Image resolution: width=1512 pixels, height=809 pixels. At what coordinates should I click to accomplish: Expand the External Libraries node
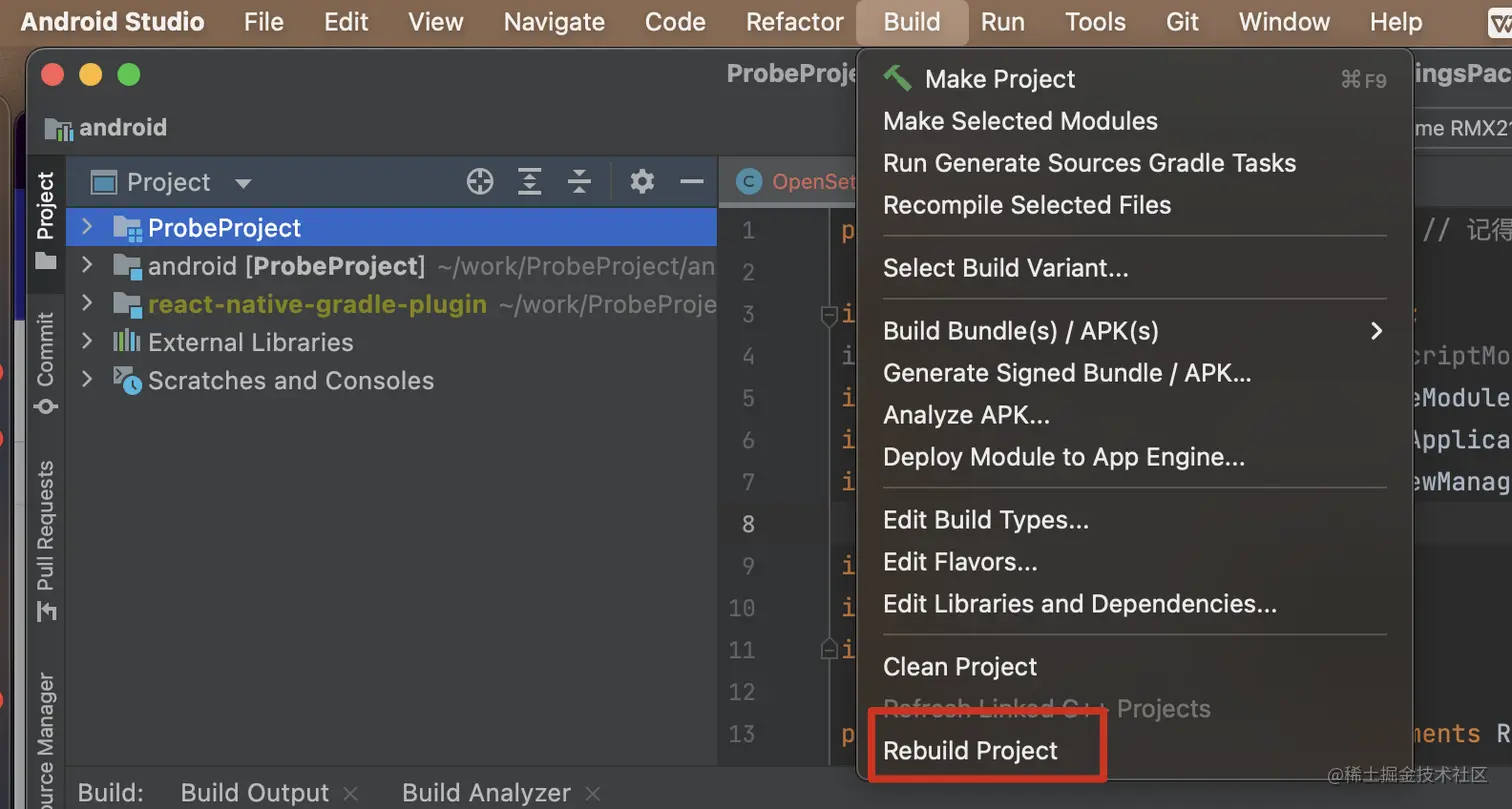point(87,342)
